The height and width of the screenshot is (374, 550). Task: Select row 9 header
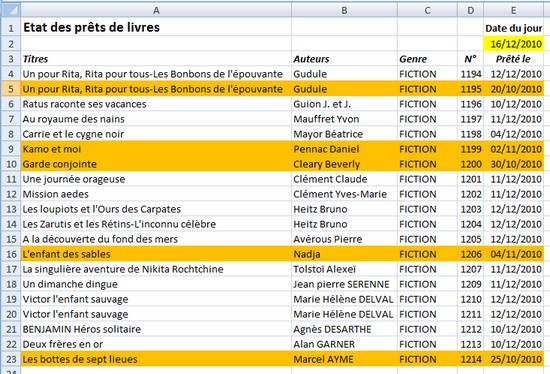(x=11, y=149)
